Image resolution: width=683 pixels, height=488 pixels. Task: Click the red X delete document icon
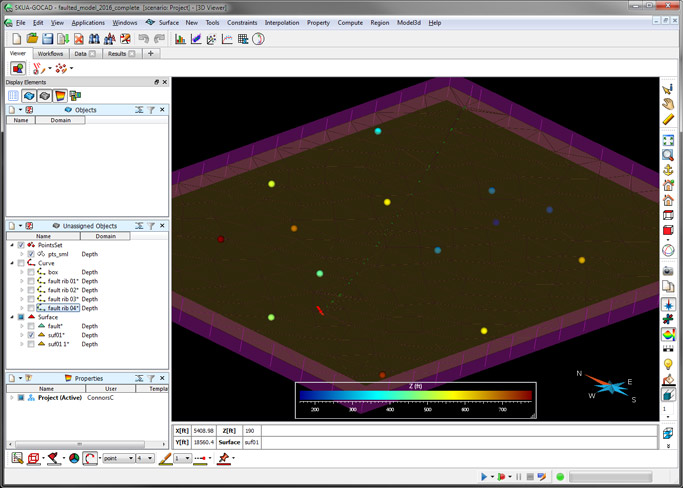click(x=78, y=39)
